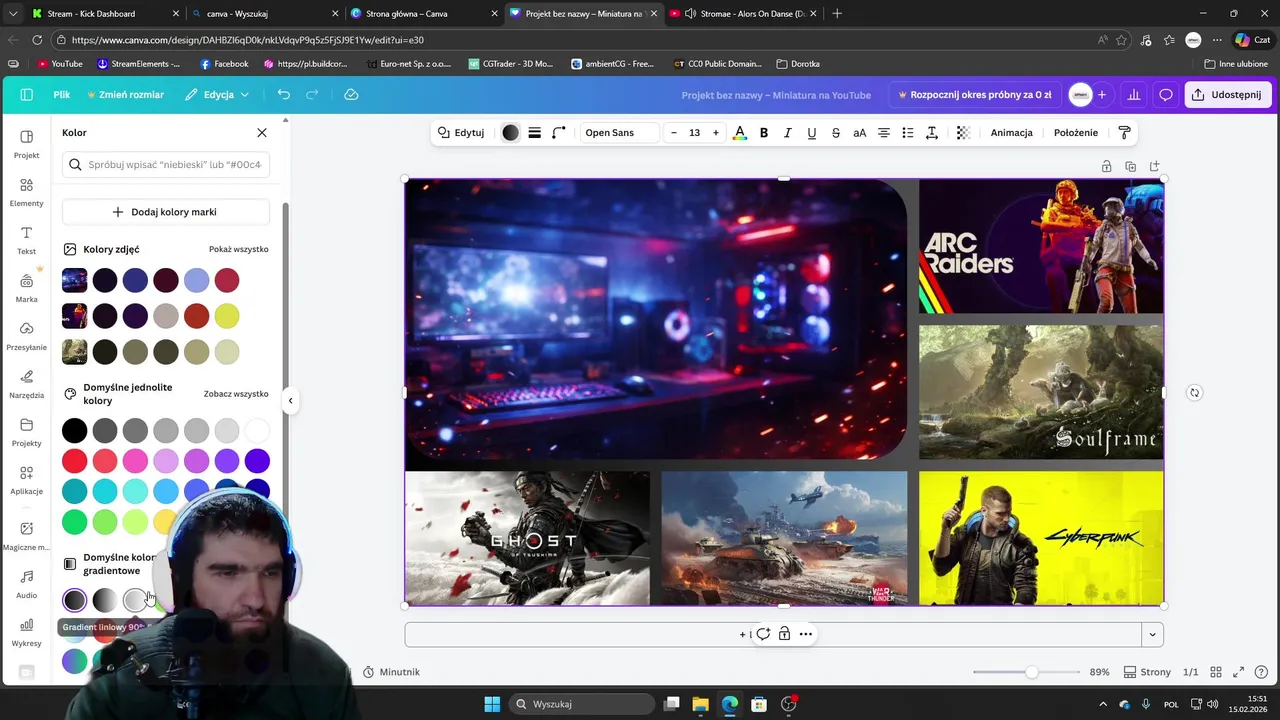Open the comments speech bubble icon
Image resolution: width=1280 pixels, height=720 pixels.
[1166, 95]
